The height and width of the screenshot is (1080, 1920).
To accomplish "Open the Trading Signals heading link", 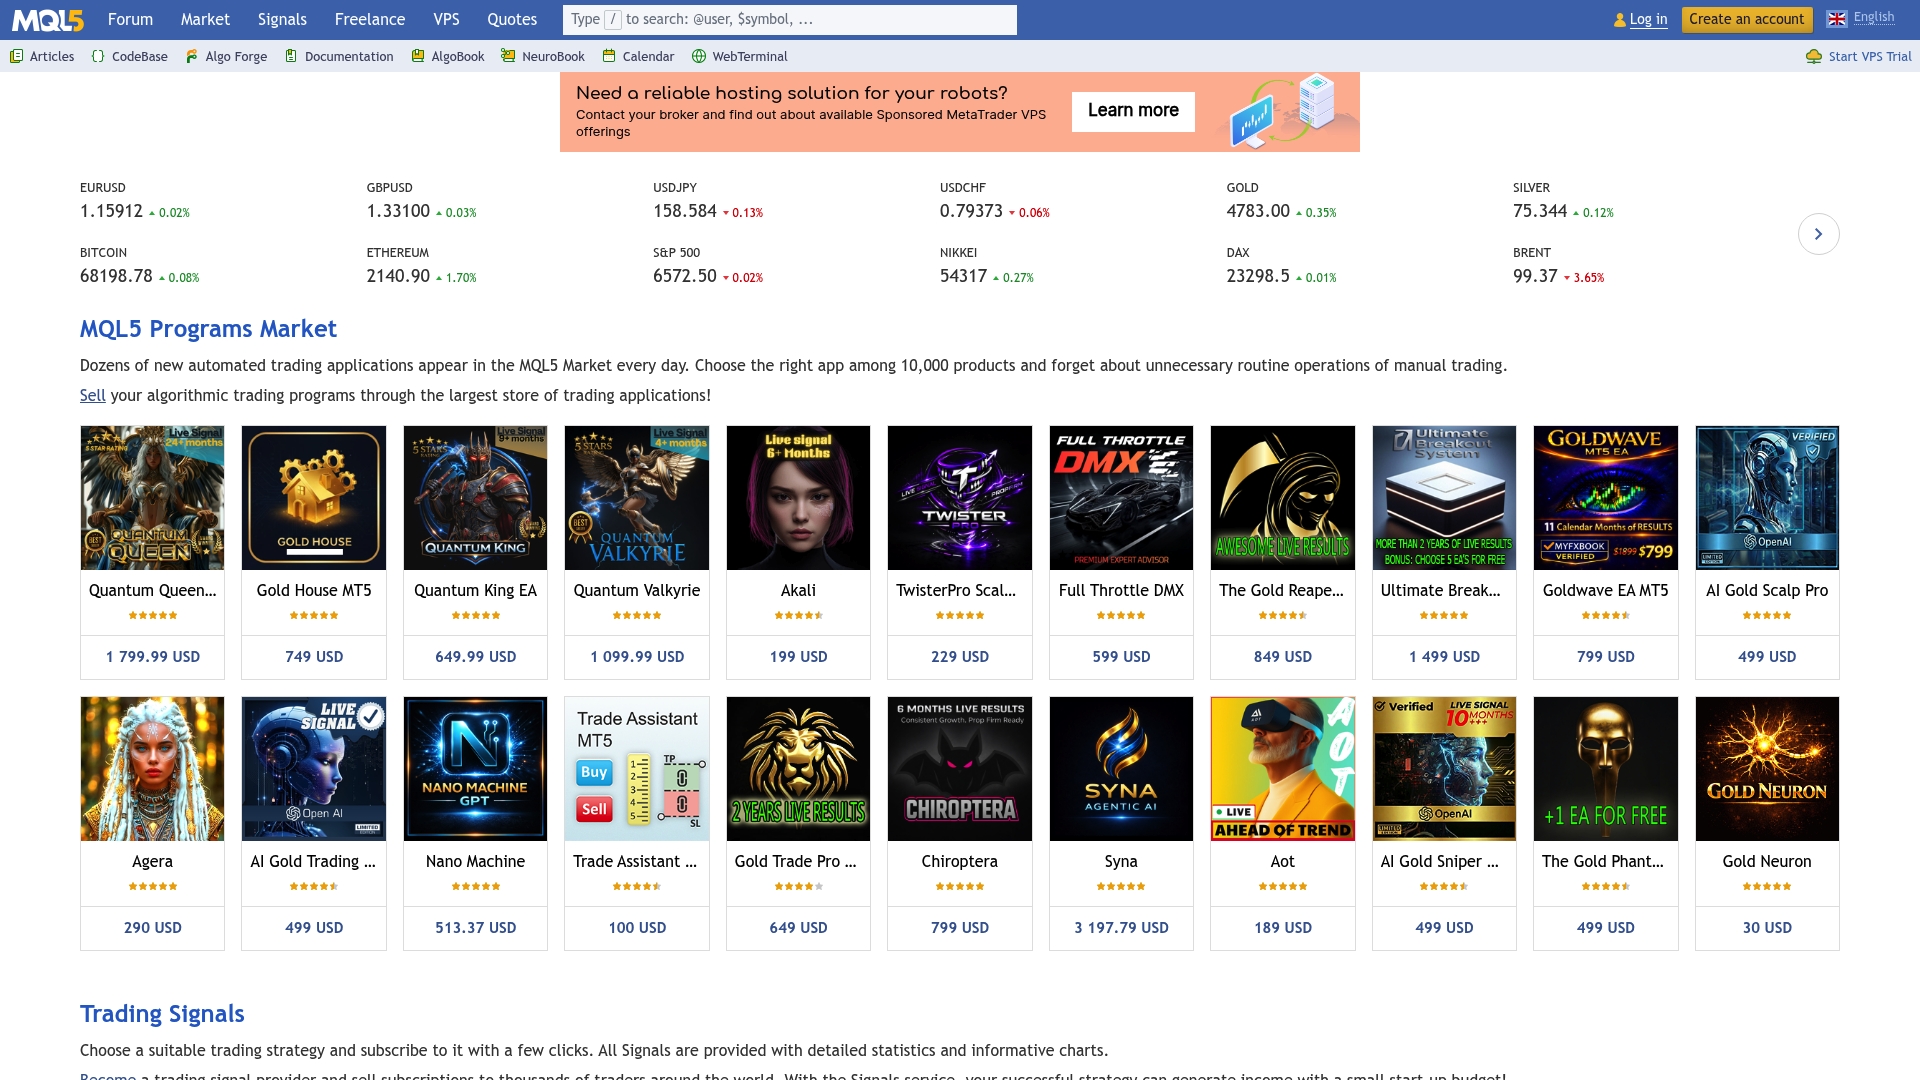I will 162,1014.
